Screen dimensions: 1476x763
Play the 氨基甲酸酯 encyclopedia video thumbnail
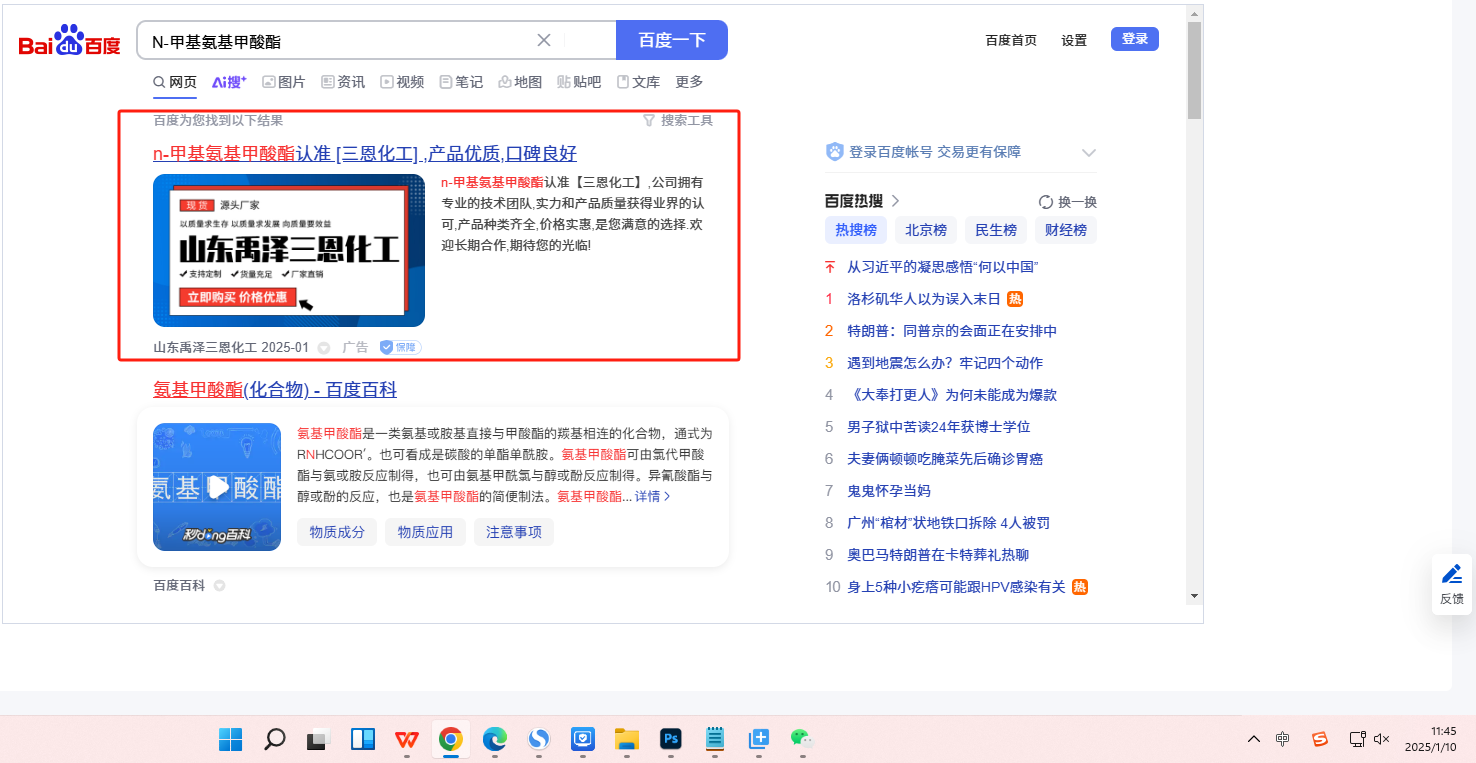coord(217,487)
